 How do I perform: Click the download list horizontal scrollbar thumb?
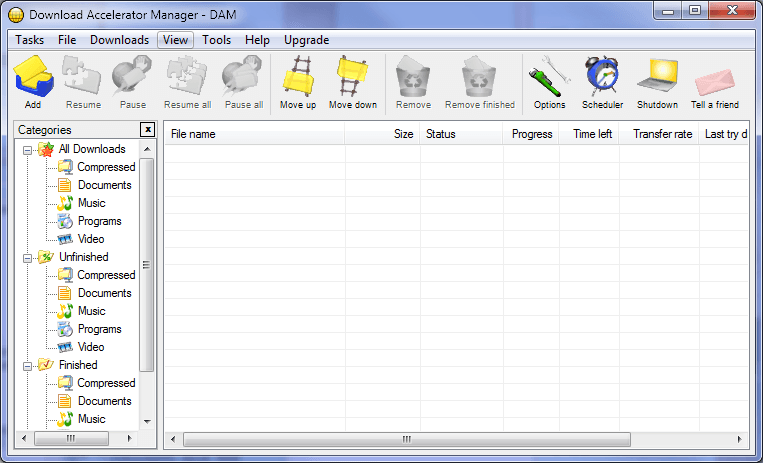[x=407, y=440]
